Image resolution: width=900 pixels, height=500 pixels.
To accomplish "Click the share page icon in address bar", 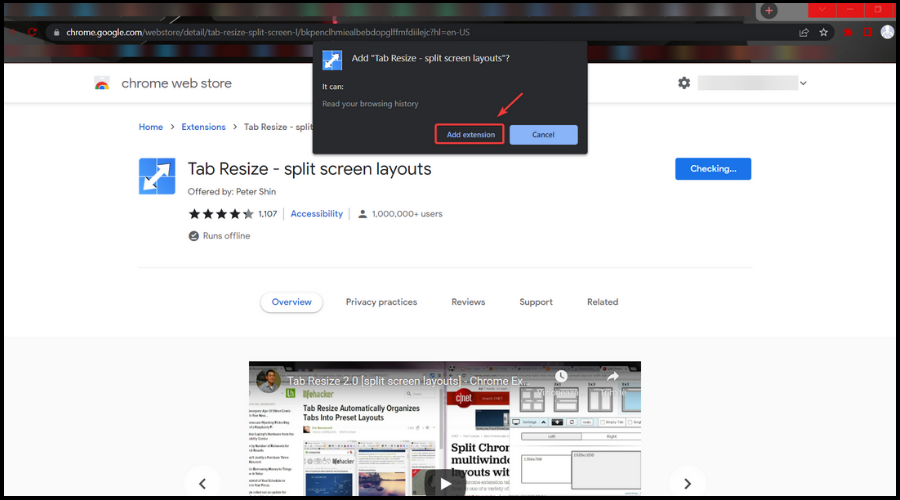I will [x=804, y=32].
